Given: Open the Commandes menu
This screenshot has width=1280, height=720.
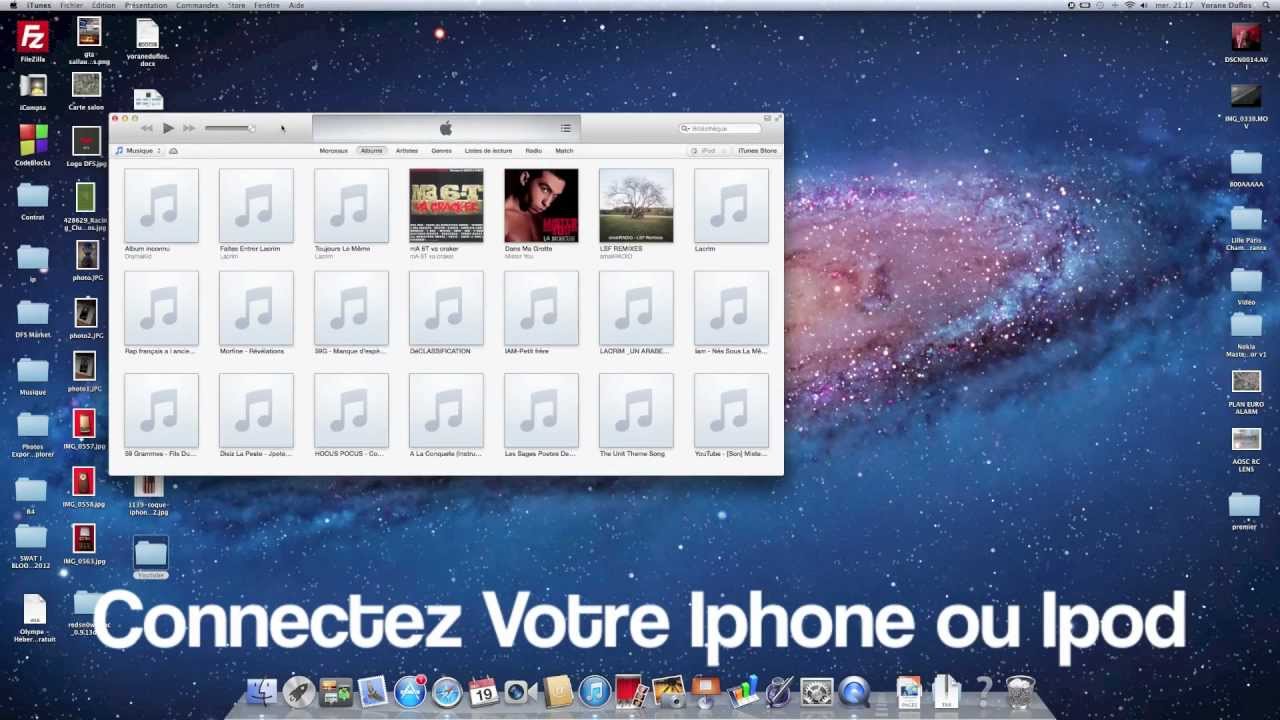Looking at the screenshot, I should click(x=197, y=5).
